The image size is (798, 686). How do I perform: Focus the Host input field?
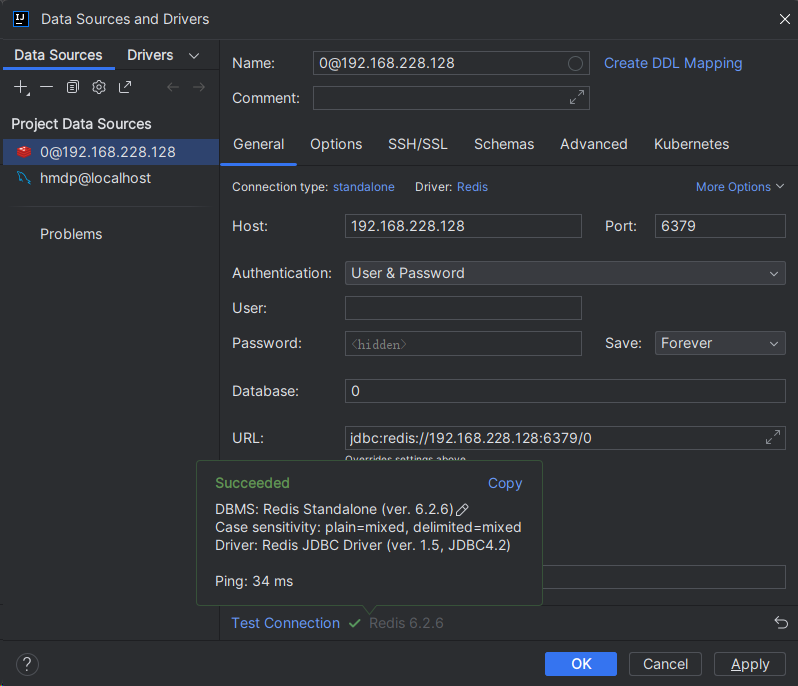pos(463,226)
